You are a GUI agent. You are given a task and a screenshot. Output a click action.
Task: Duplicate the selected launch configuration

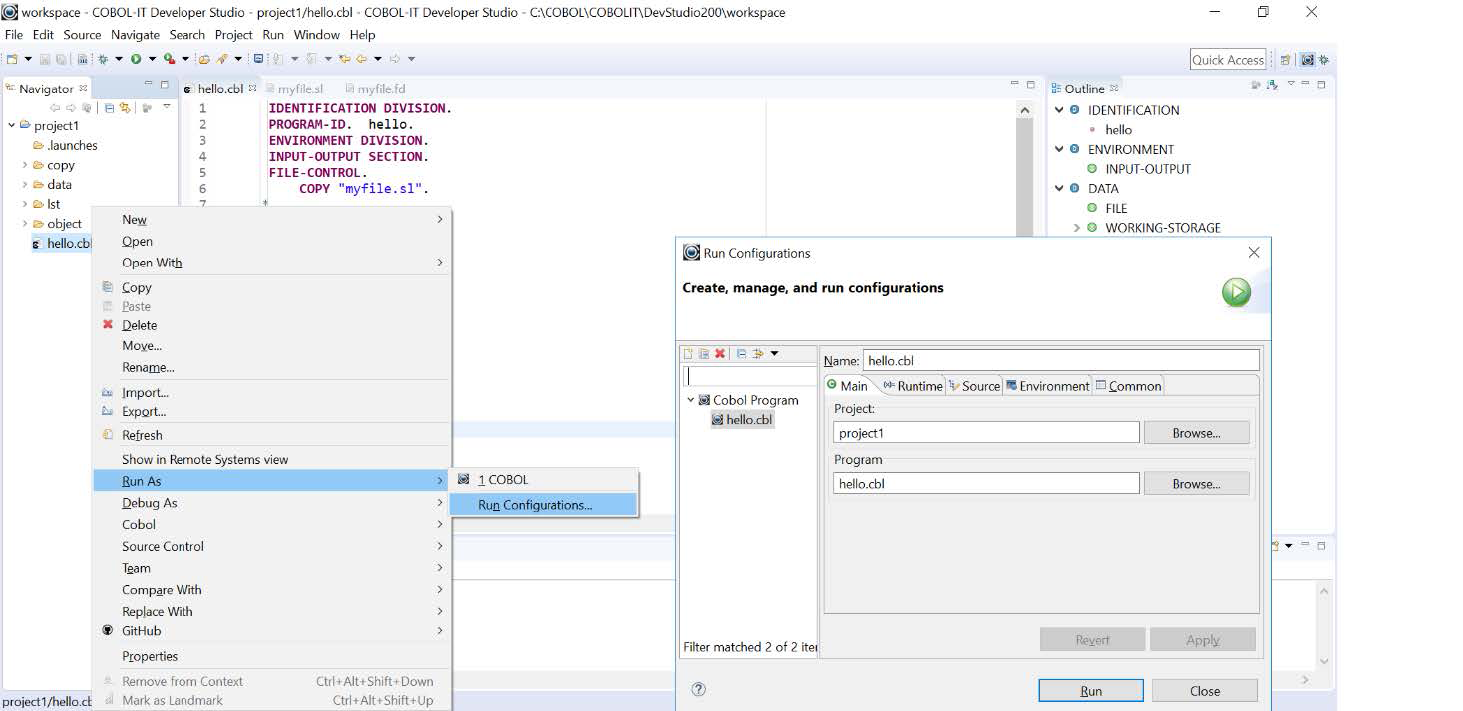click(704, 353)
